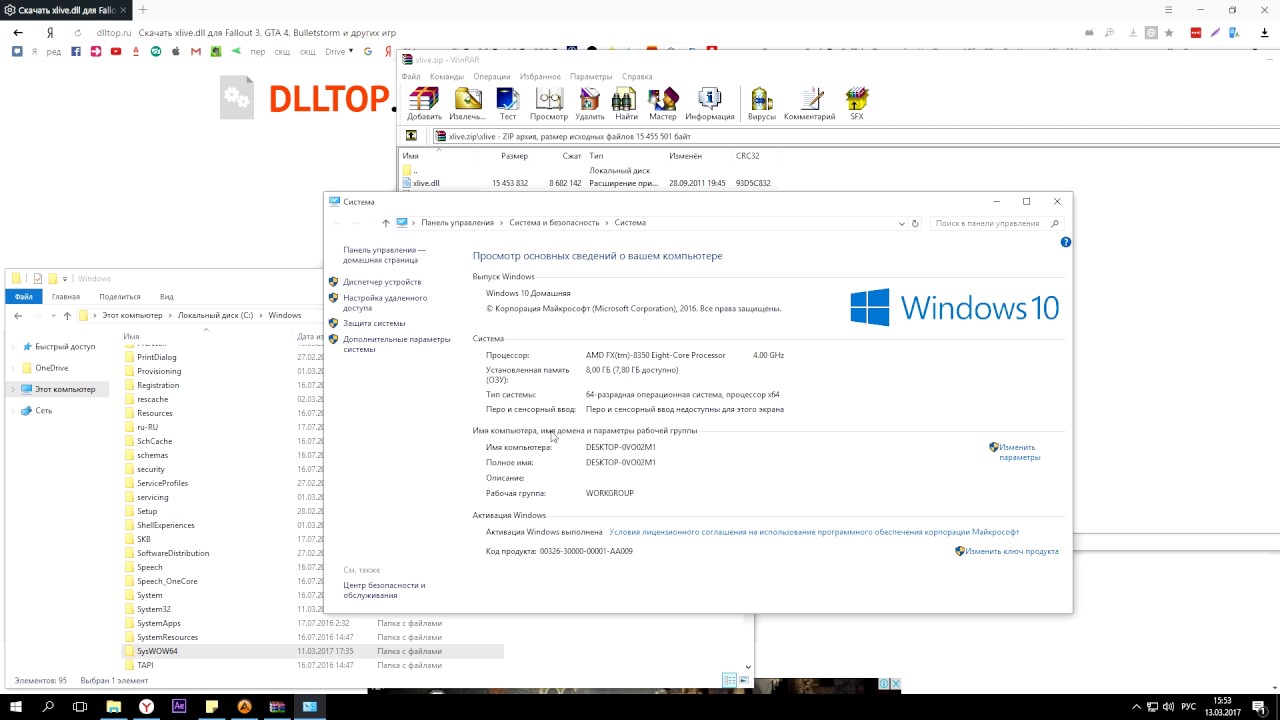Open Защита системы link
This screenshot has height=720, width=1280.
[x=374, y=323]
